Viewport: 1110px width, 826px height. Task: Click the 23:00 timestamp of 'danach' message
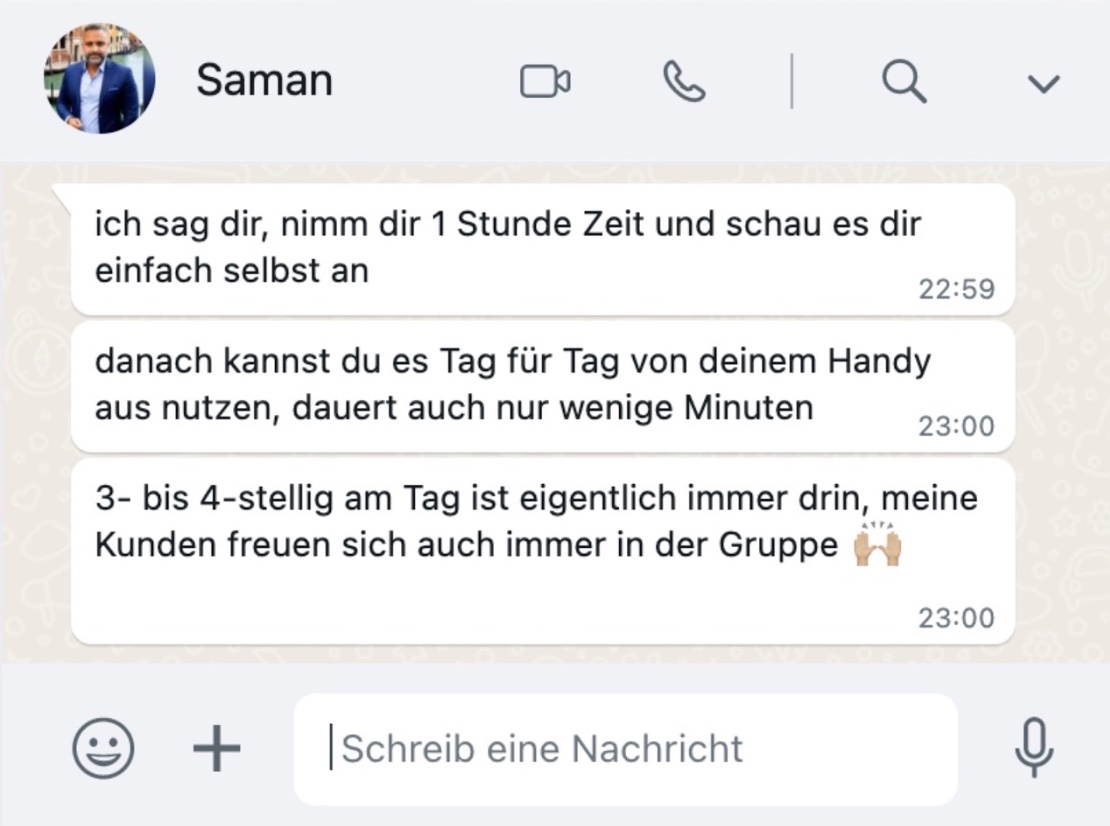coord(956,426)
